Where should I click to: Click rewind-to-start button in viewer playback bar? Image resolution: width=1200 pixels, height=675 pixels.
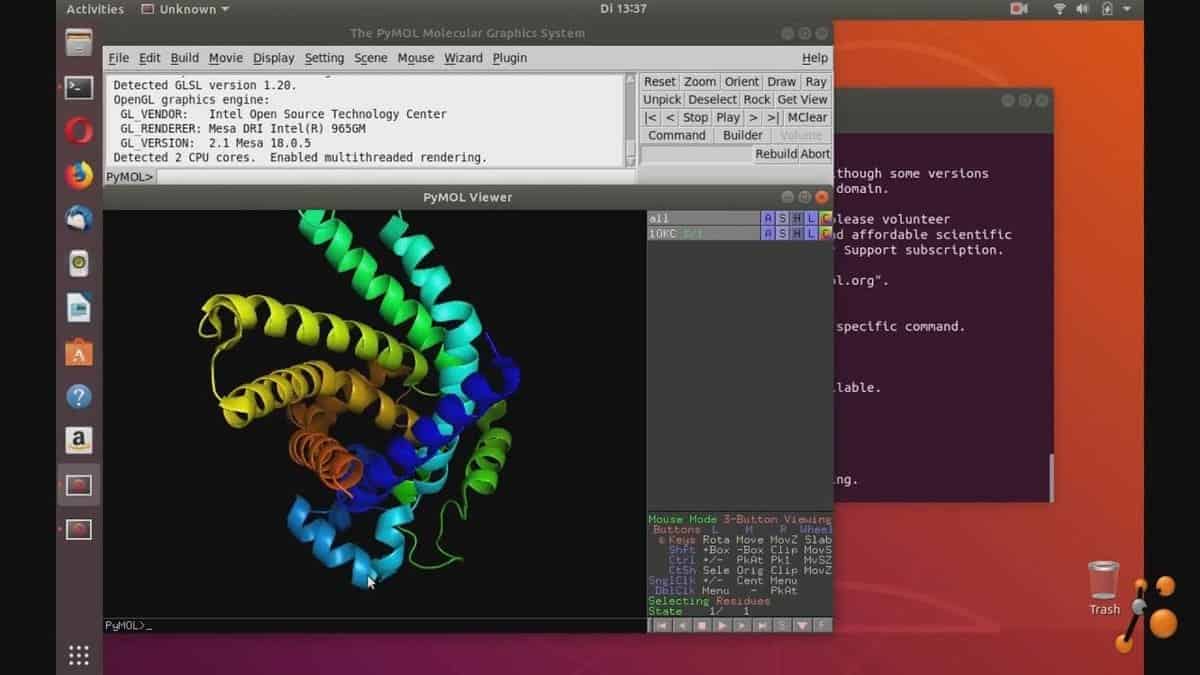click(x=660, y=625)
